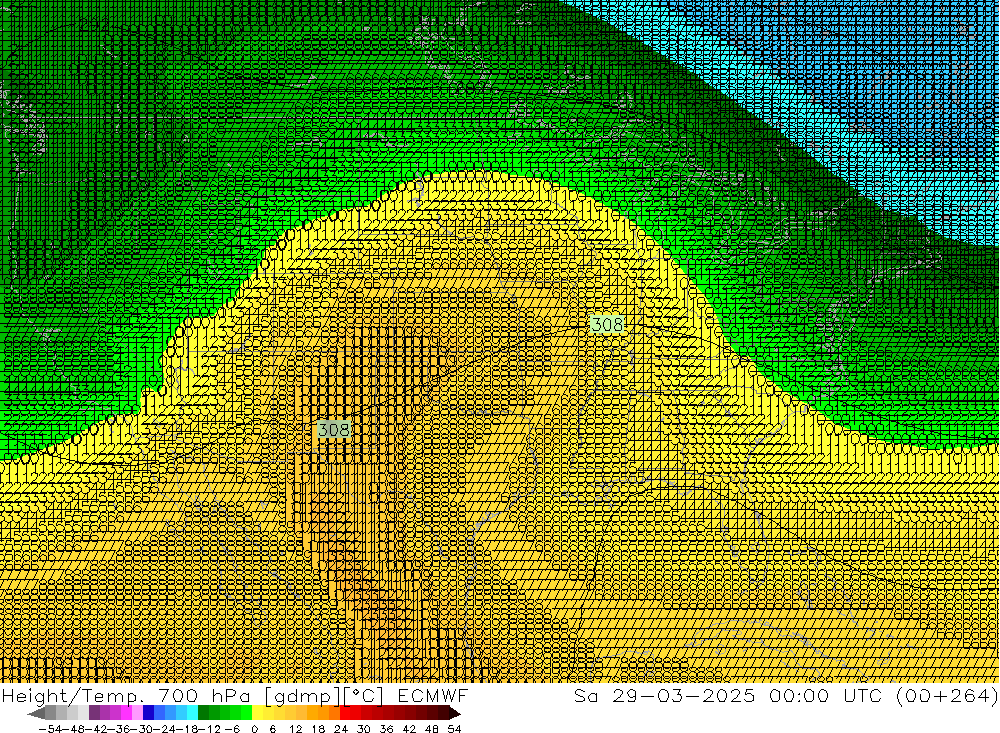Click the (00+264) forecast hour label
This screenshot has height=733, width=1000.
pos(947,695)
